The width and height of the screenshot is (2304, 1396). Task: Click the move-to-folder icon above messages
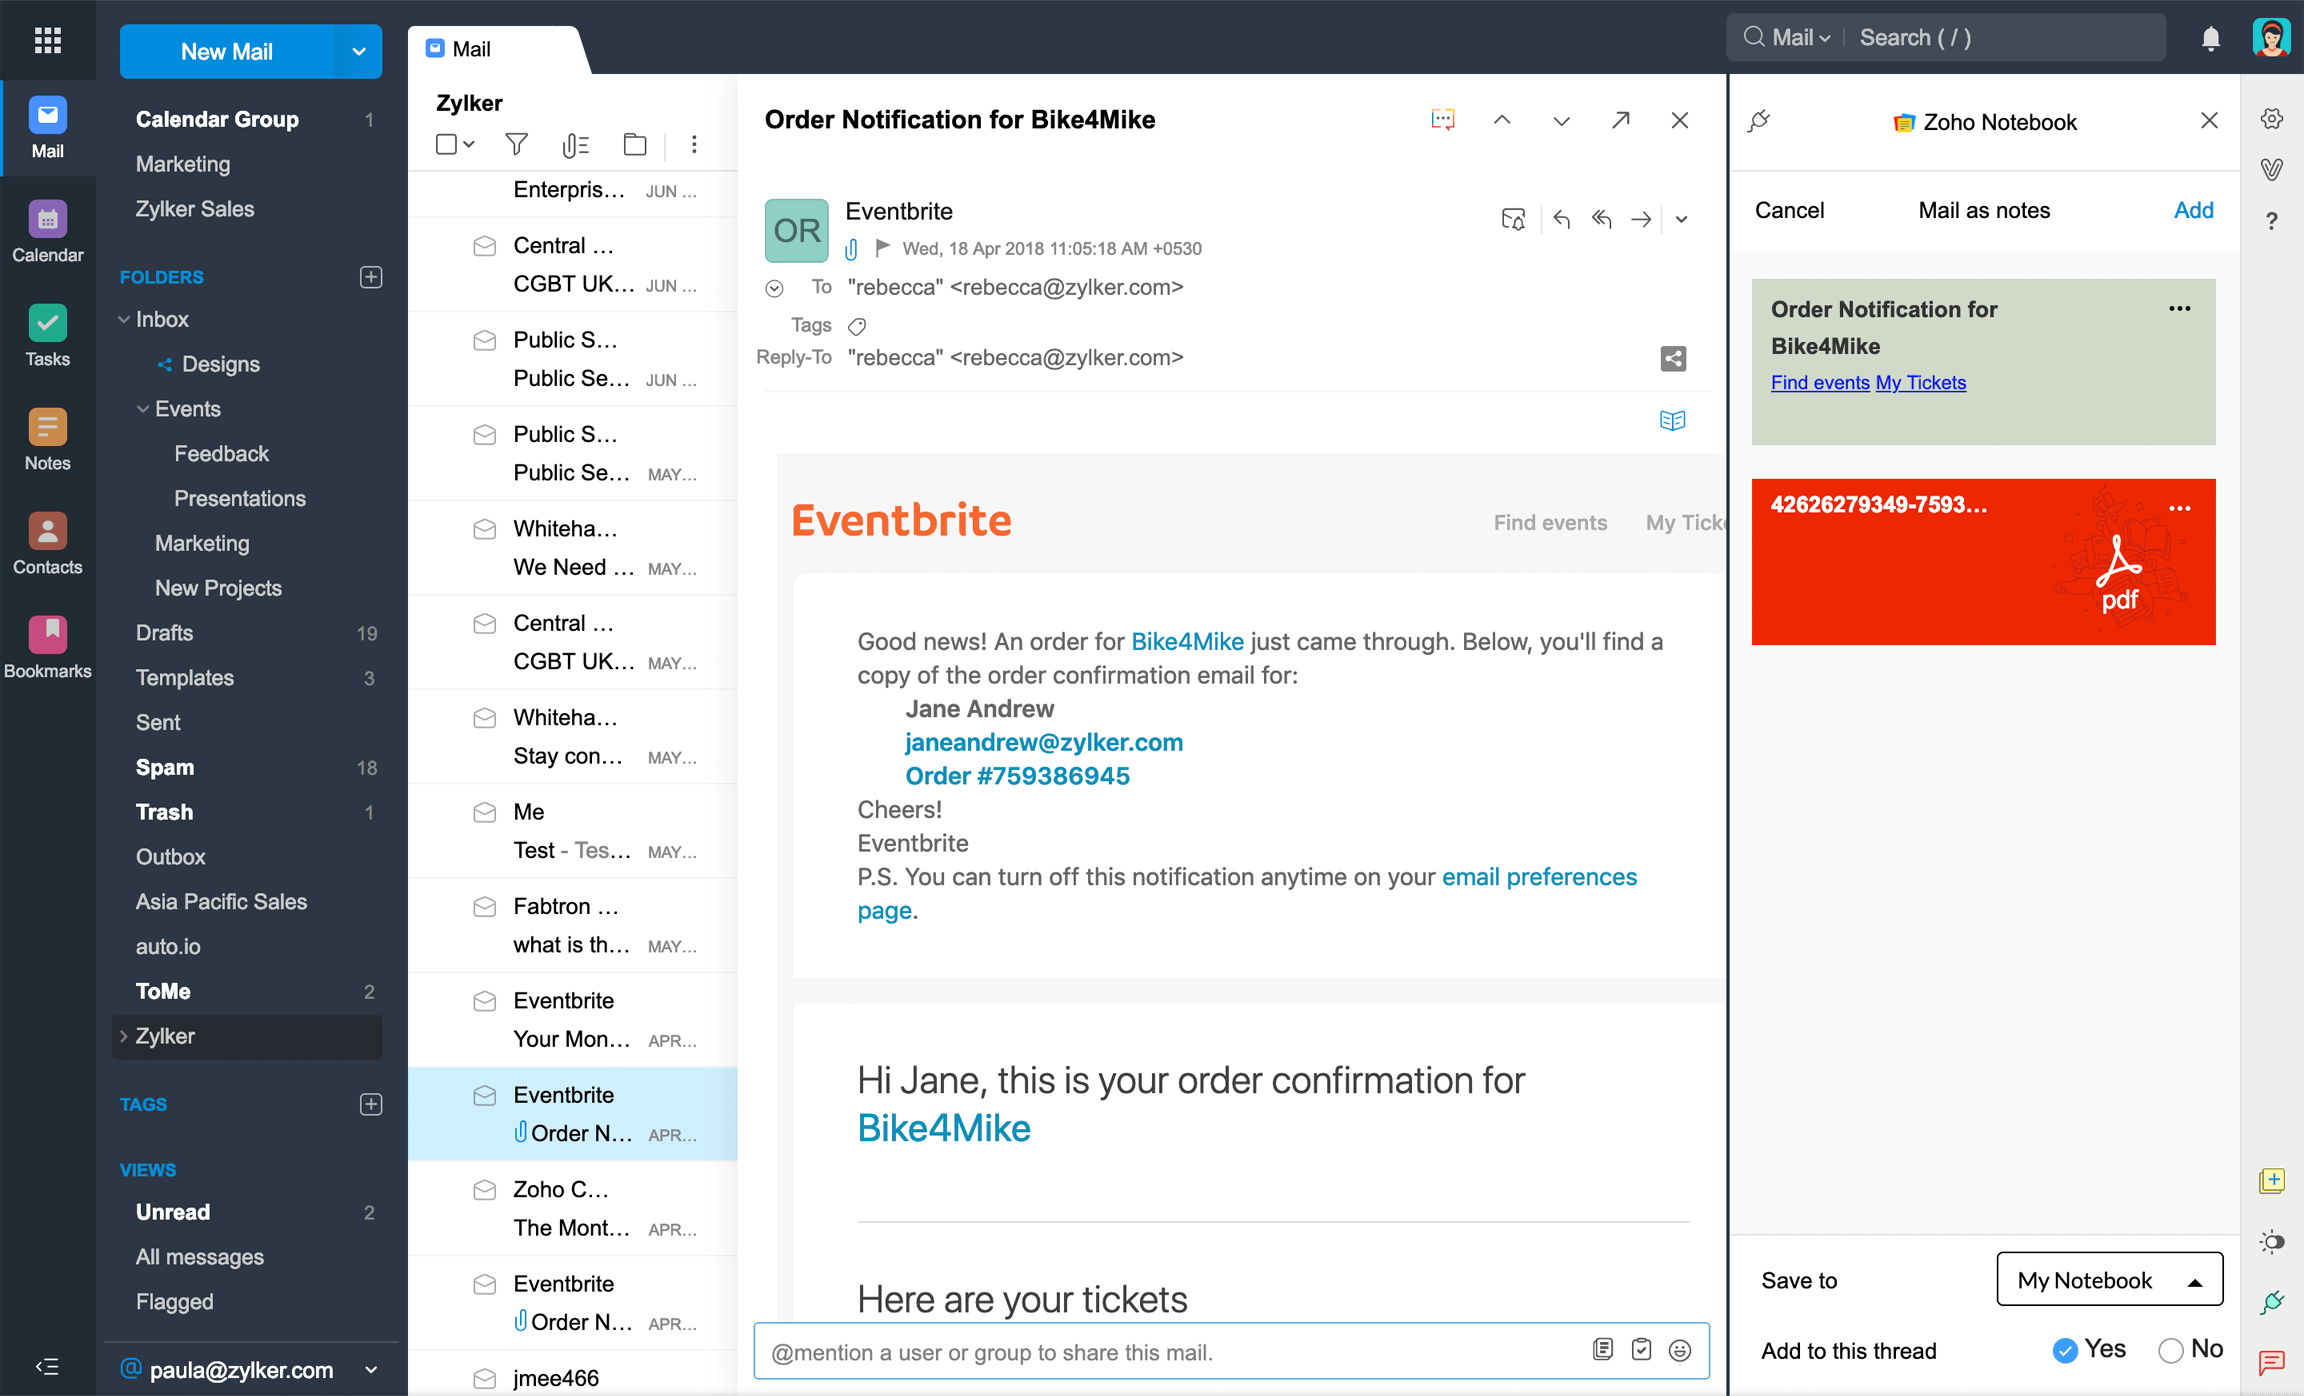tap(635, 144)
